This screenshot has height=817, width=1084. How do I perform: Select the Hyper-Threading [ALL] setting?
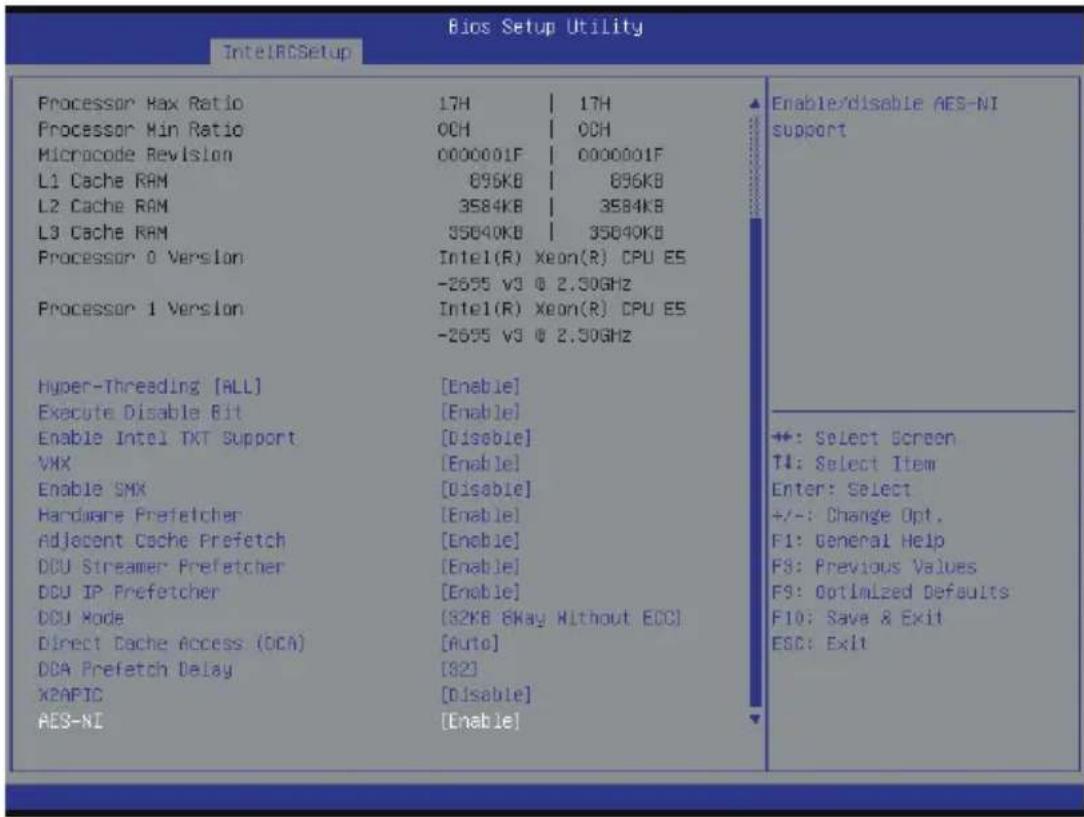(150, 386)
